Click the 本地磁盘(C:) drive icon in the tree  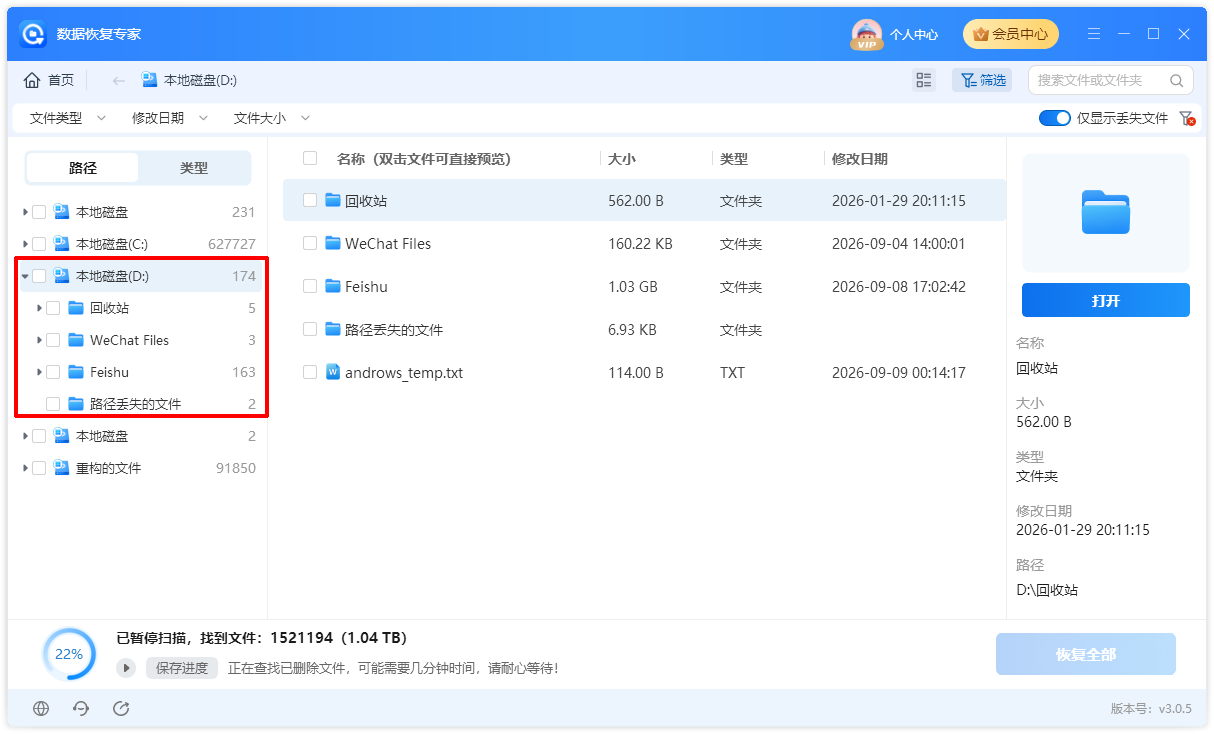tap(62, 244)
